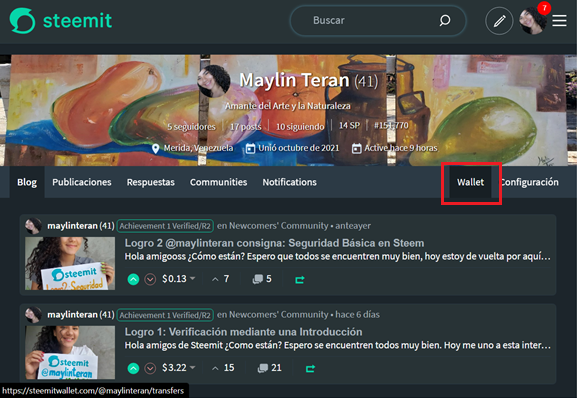Viewport: 577px width, 398px height.
Task: Open the pencil compose post icon
Action: pyautogui.click(x=499, y=21)
